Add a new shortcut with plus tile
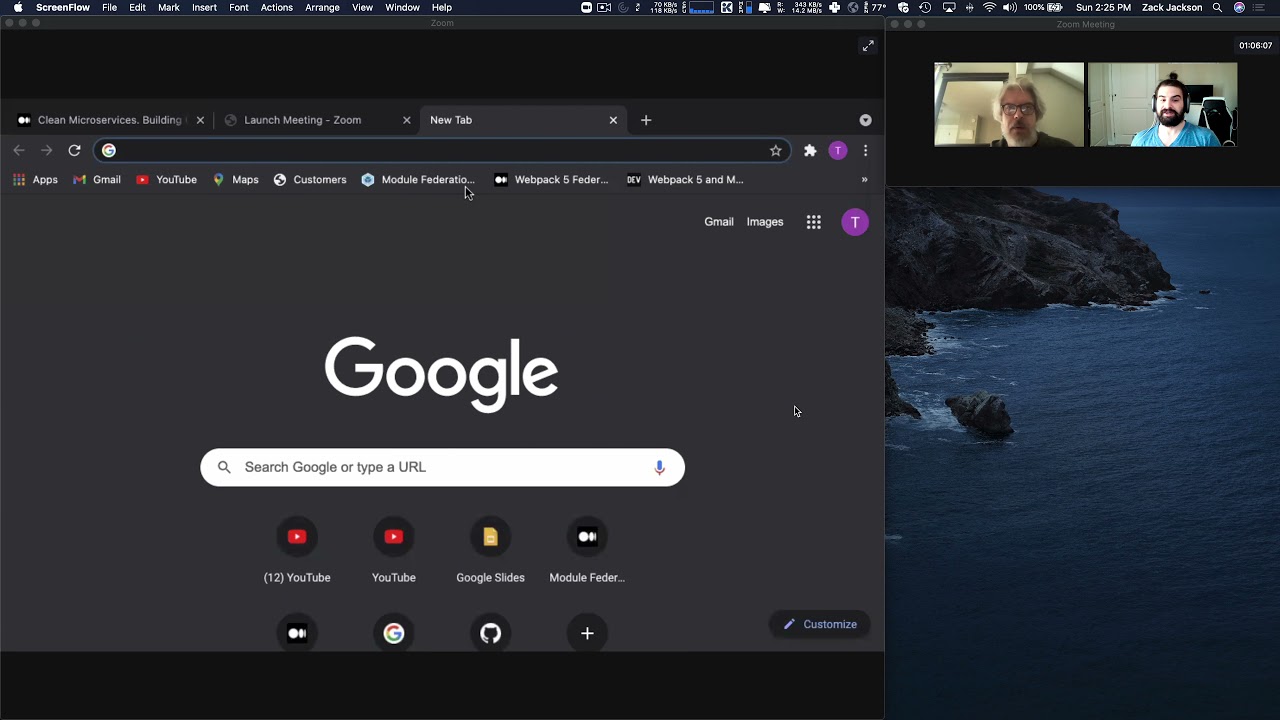 pos(587,633)
